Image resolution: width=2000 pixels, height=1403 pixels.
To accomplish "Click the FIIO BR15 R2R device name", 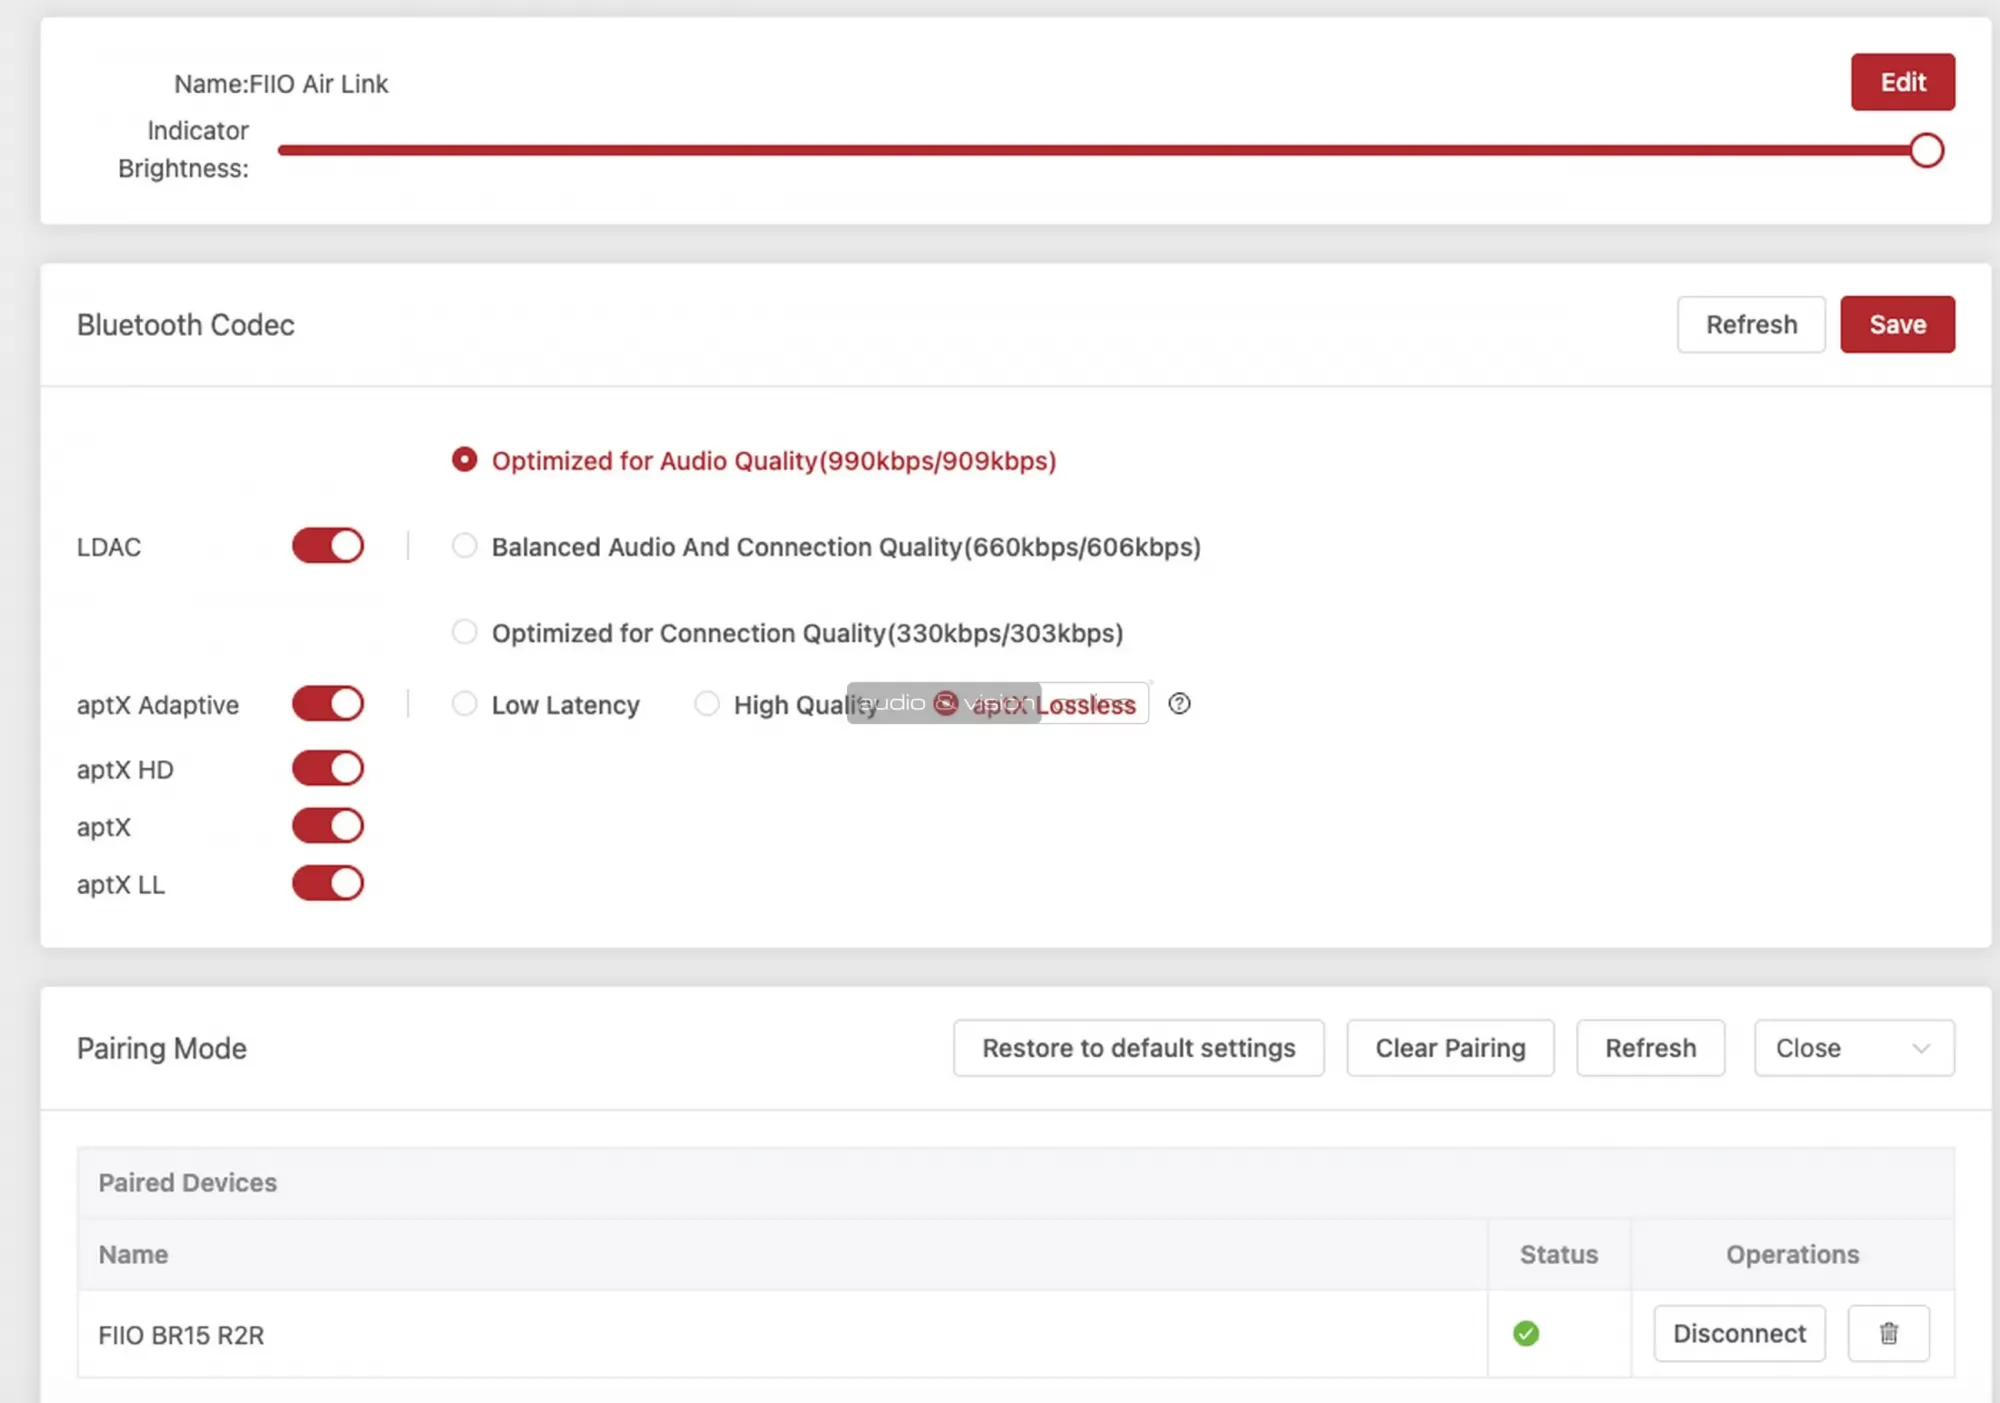I will [x=181, y=1335].
